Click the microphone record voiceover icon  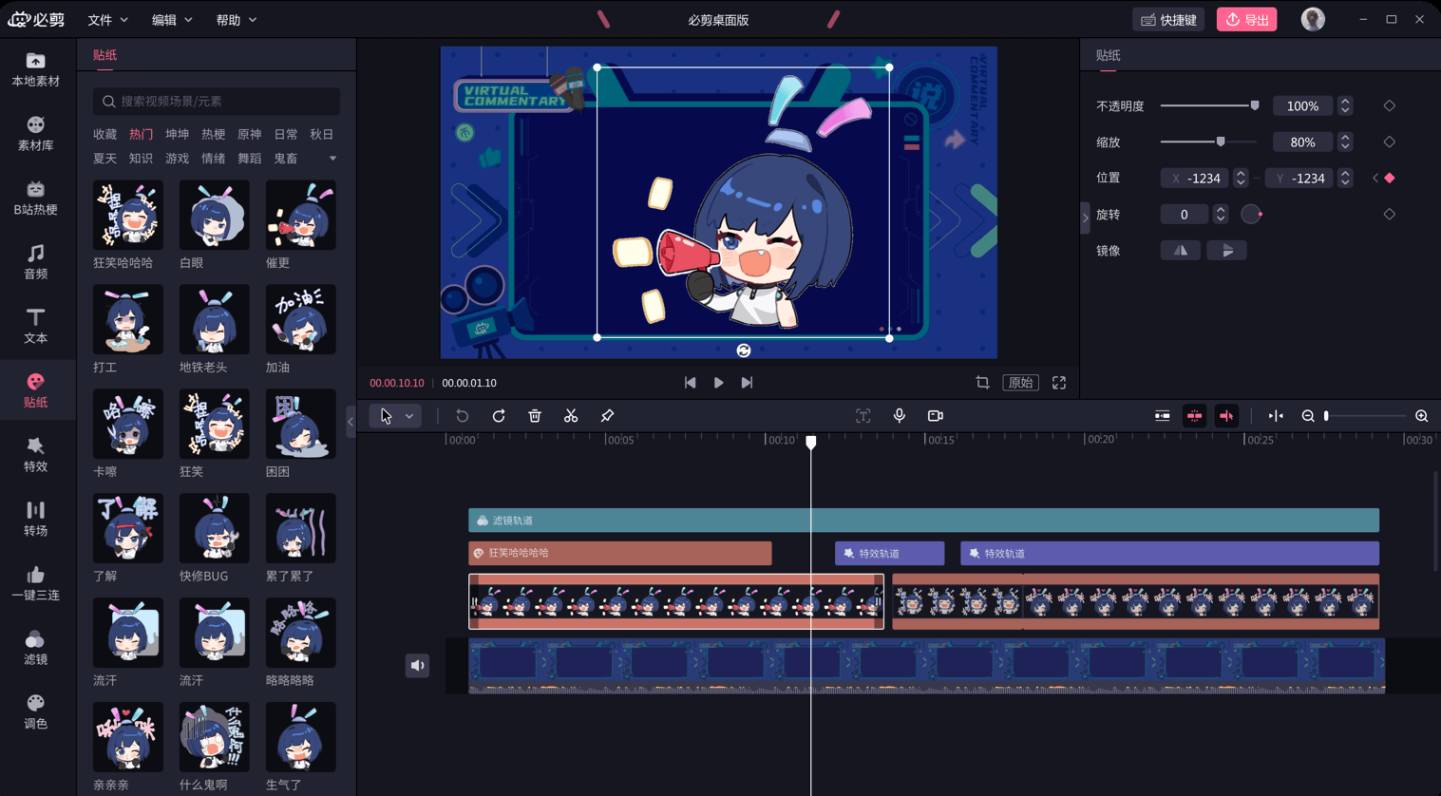pyautogui.click(x=899, y=416)
